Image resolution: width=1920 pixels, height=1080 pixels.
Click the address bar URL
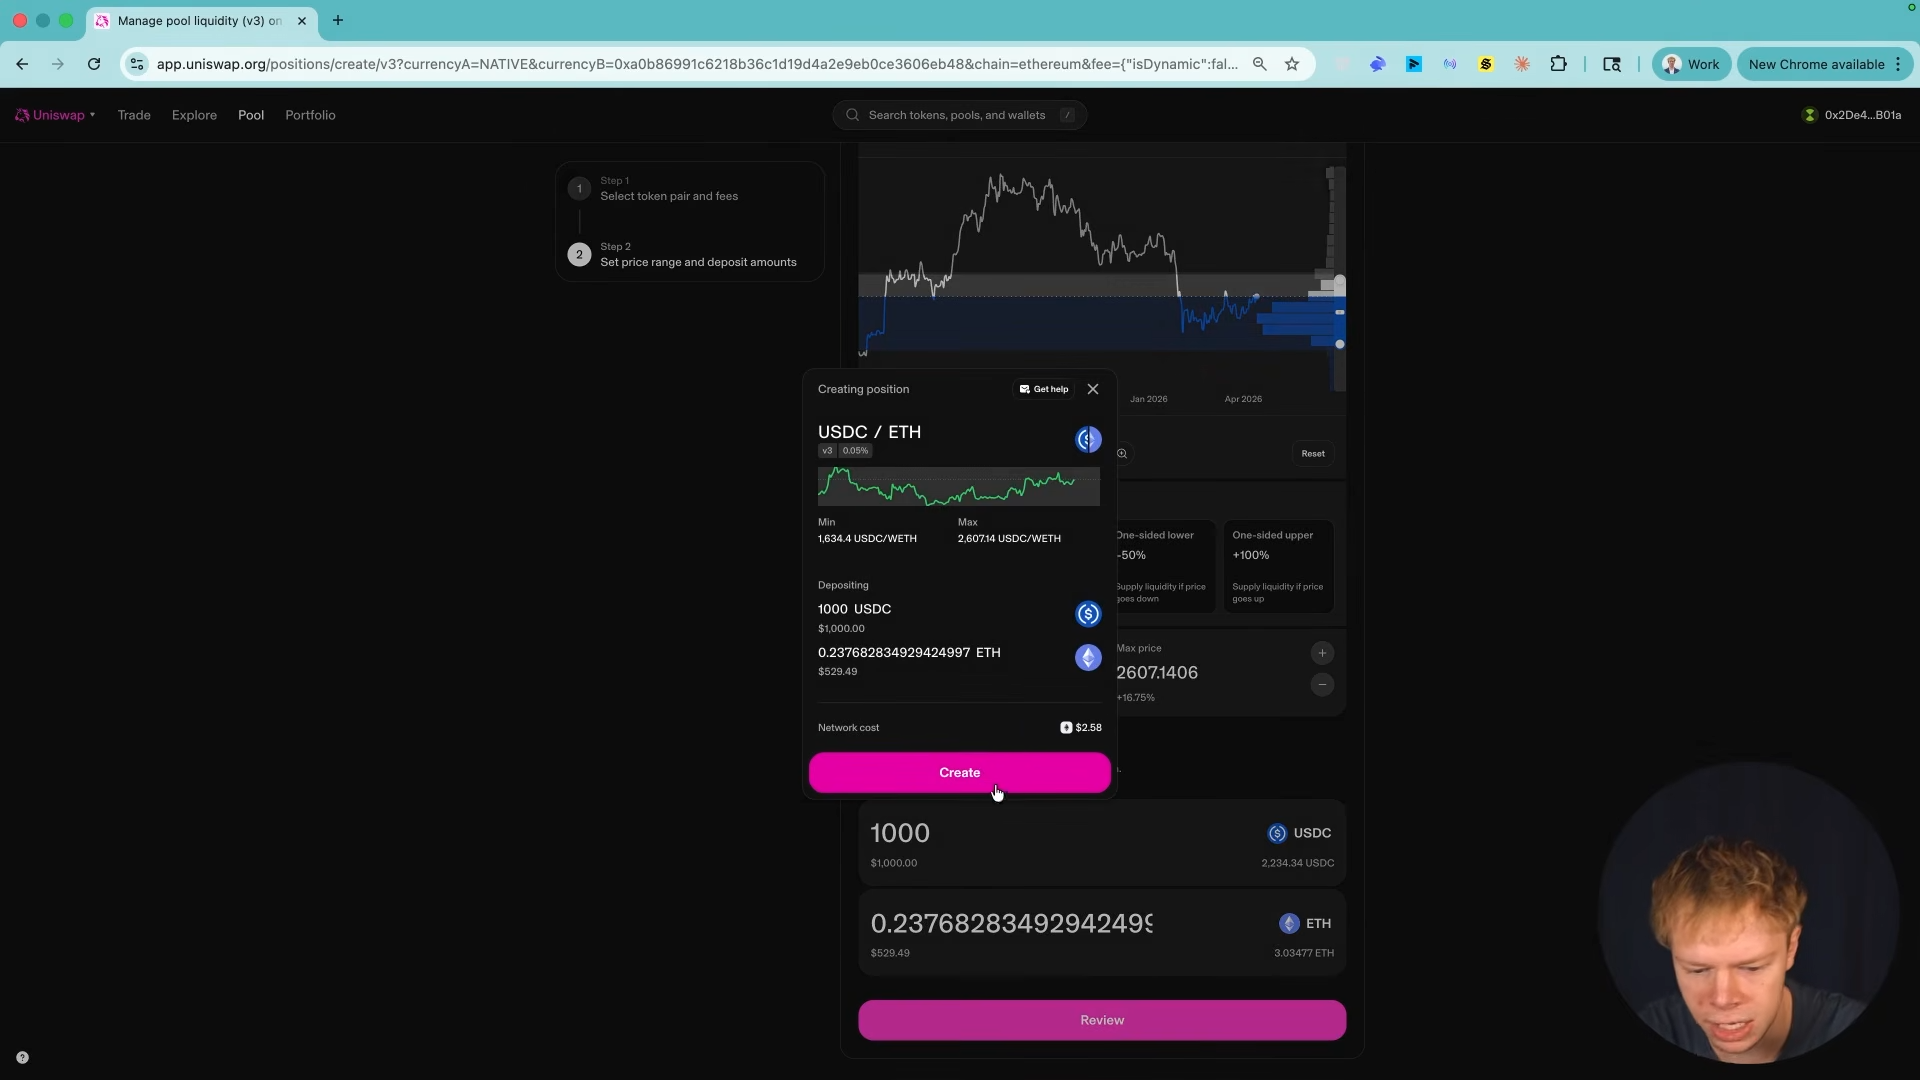[697, 64]
